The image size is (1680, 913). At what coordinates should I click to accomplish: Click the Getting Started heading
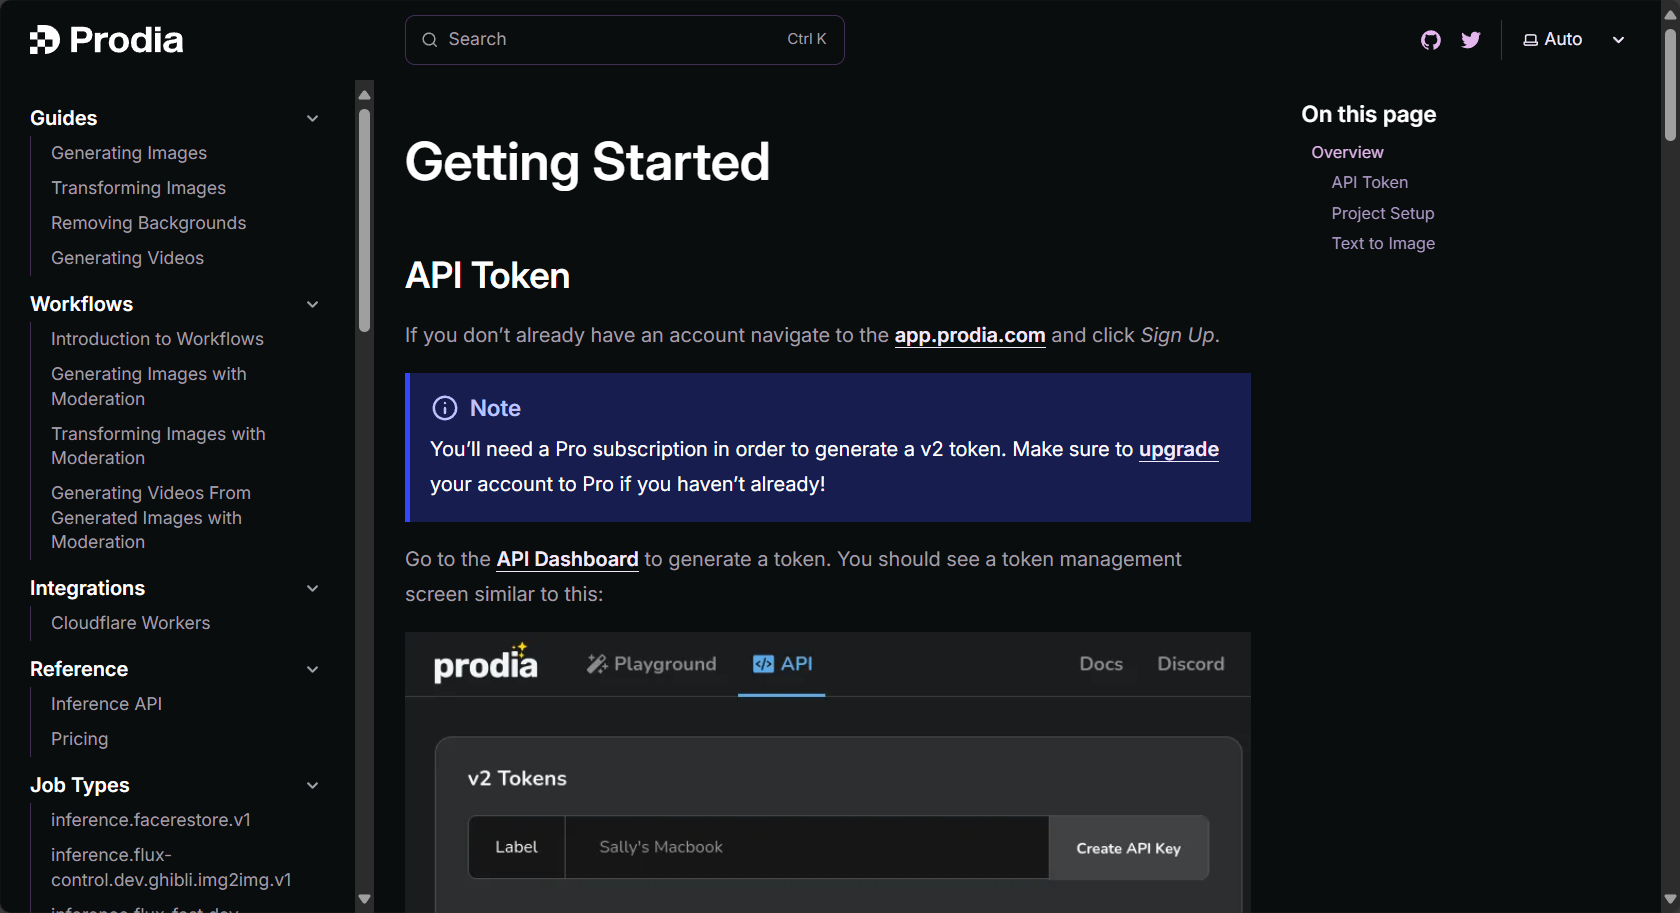pyautogui.click(x=587, y=162)
